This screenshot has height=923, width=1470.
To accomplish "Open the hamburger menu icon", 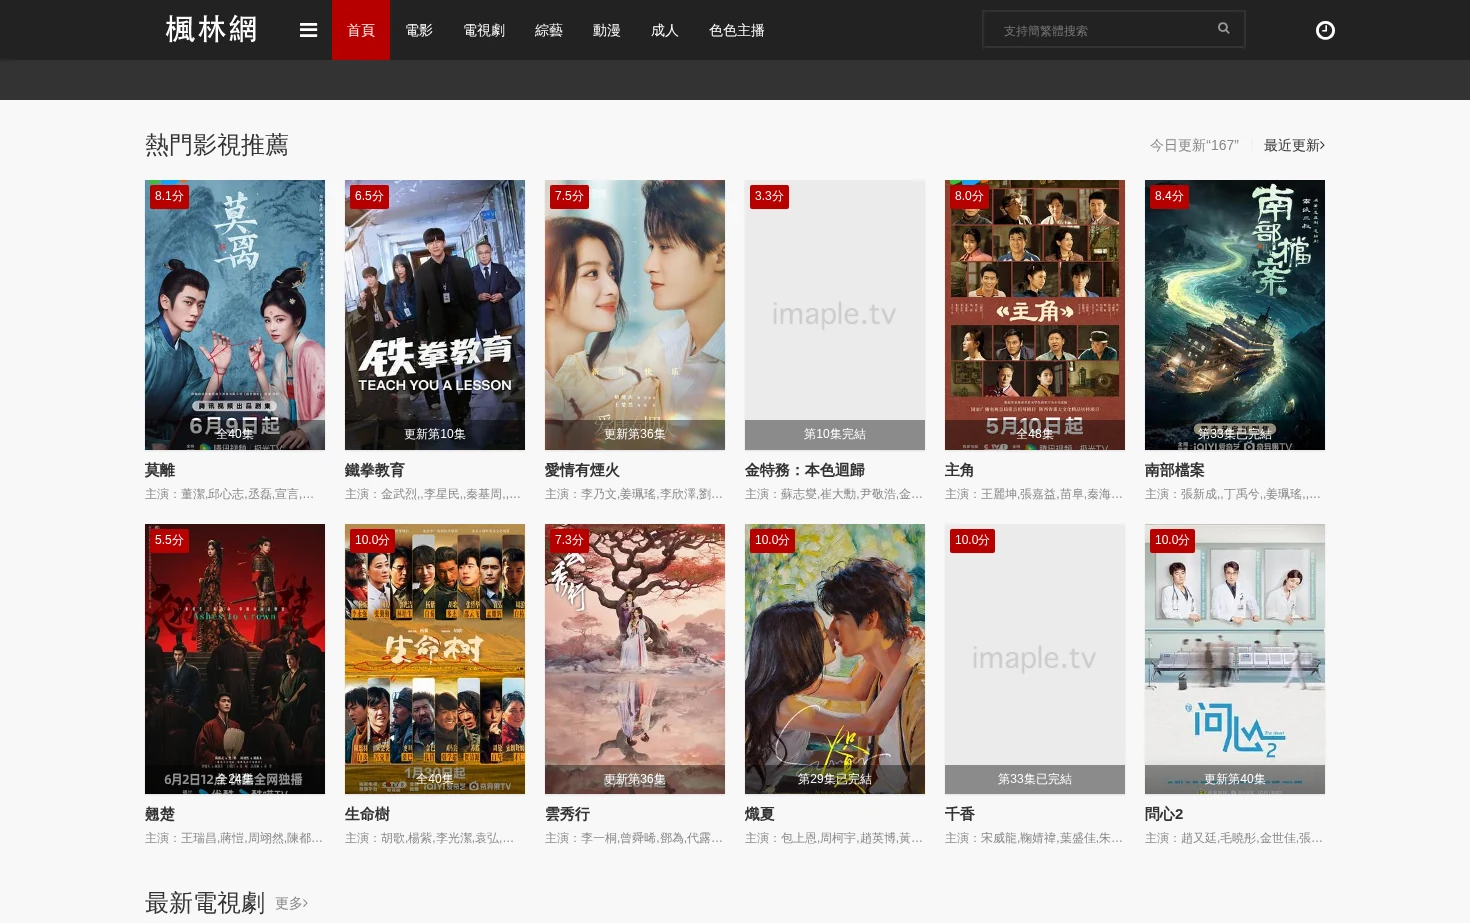I will pyautogui.click(x=308, y=30).
